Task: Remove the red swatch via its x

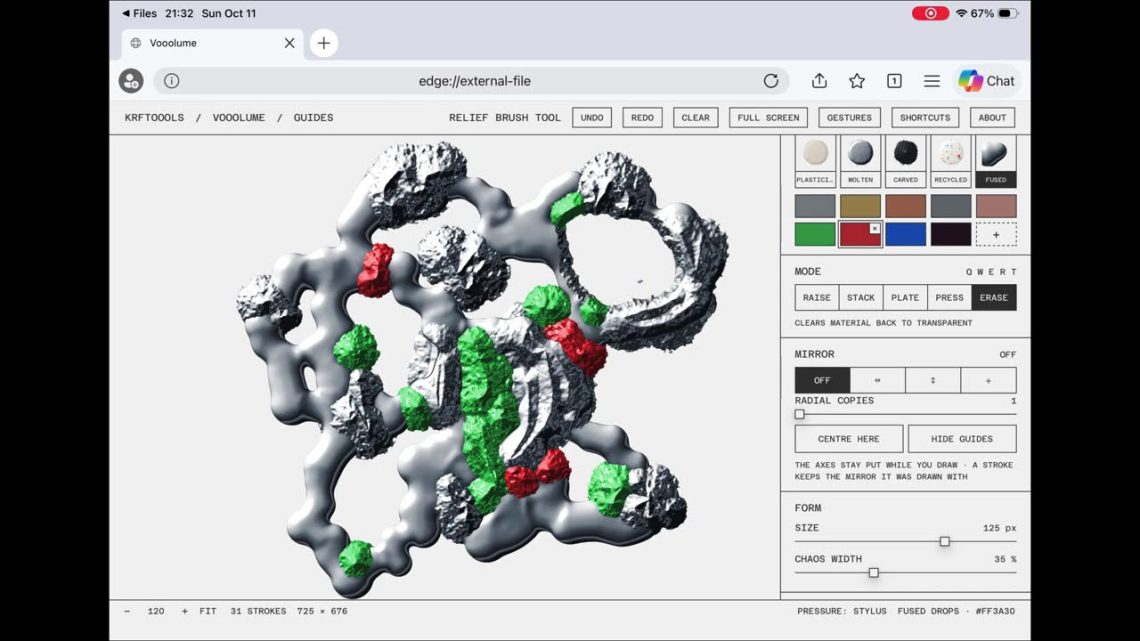Action: pos(875,228)
